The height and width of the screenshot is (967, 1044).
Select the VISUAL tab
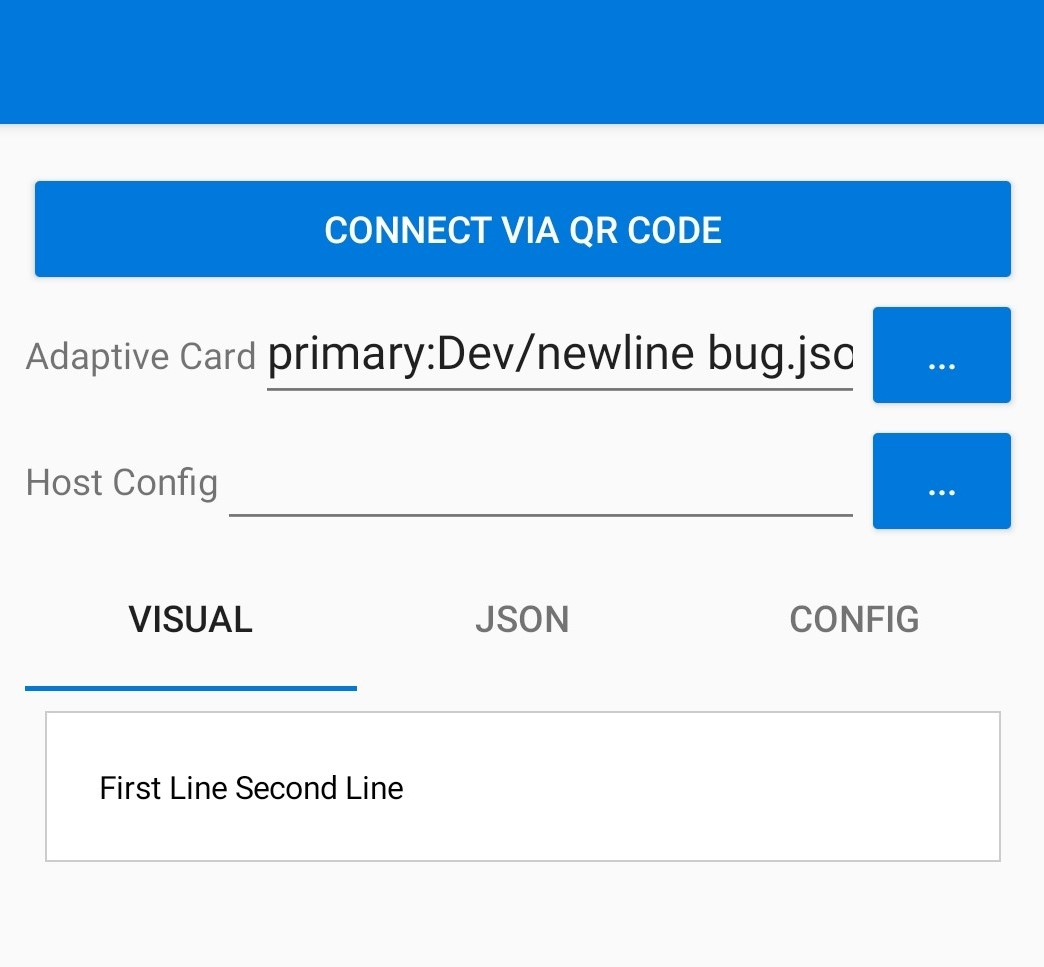pos(190,619)
